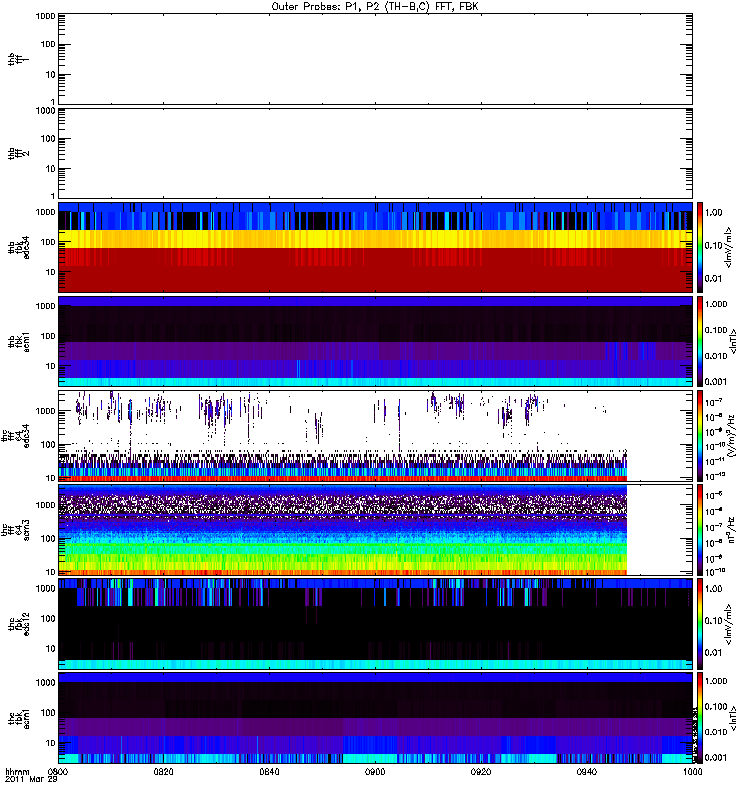The width and height of the screenshot is (750, 800).
Task: Click the thc edc12 mV/m color bar
Action: pos(699,624)
